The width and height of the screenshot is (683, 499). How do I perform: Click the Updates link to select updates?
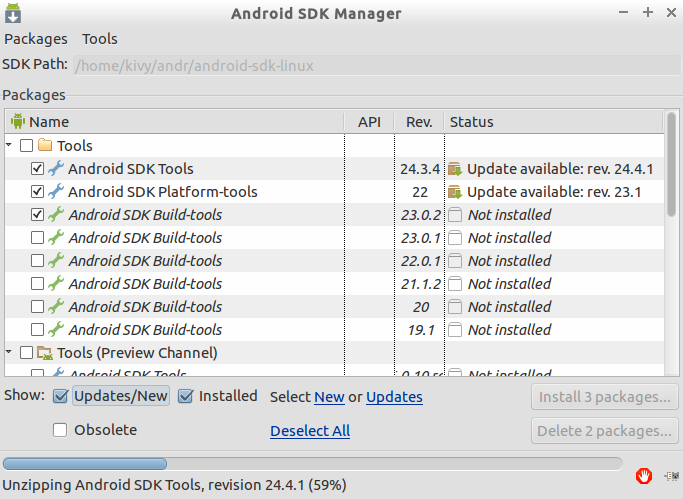pos(394,397)
